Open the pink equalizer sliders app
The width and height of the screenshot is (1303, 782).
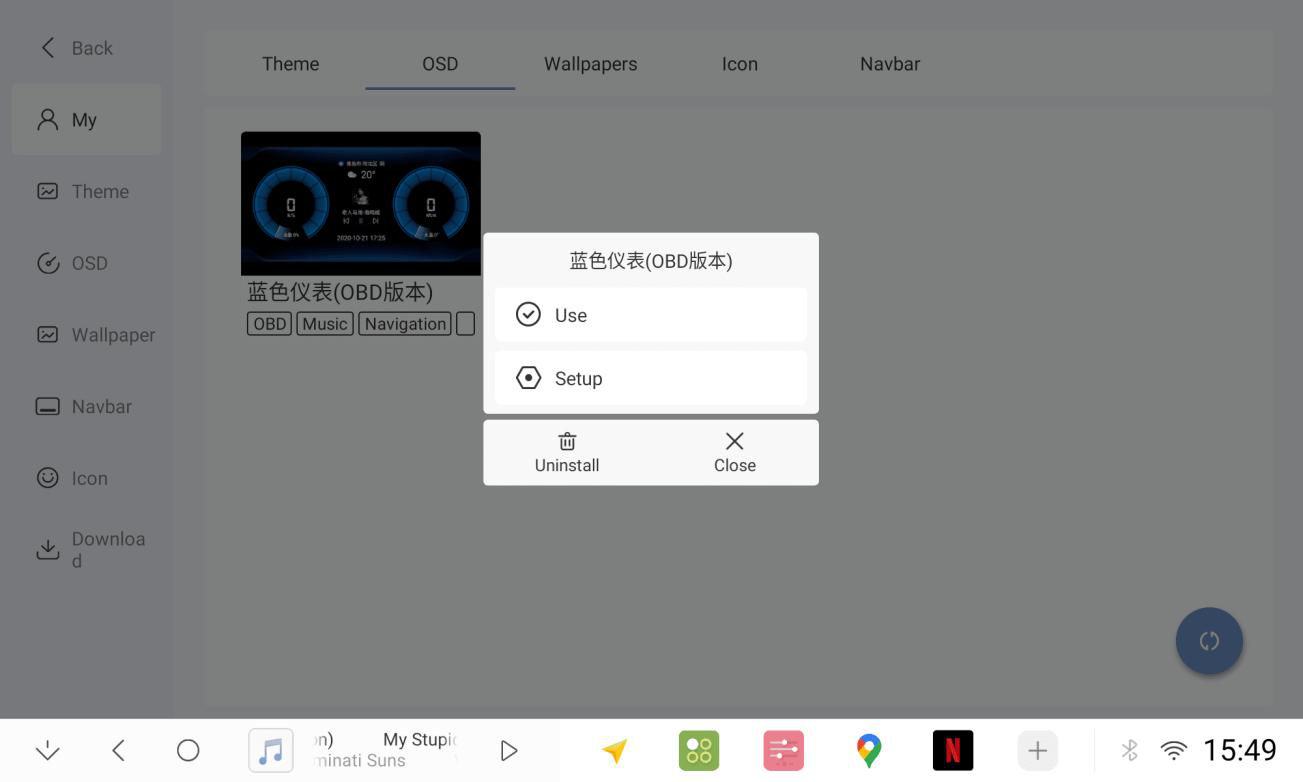click(x=784, y=750)
